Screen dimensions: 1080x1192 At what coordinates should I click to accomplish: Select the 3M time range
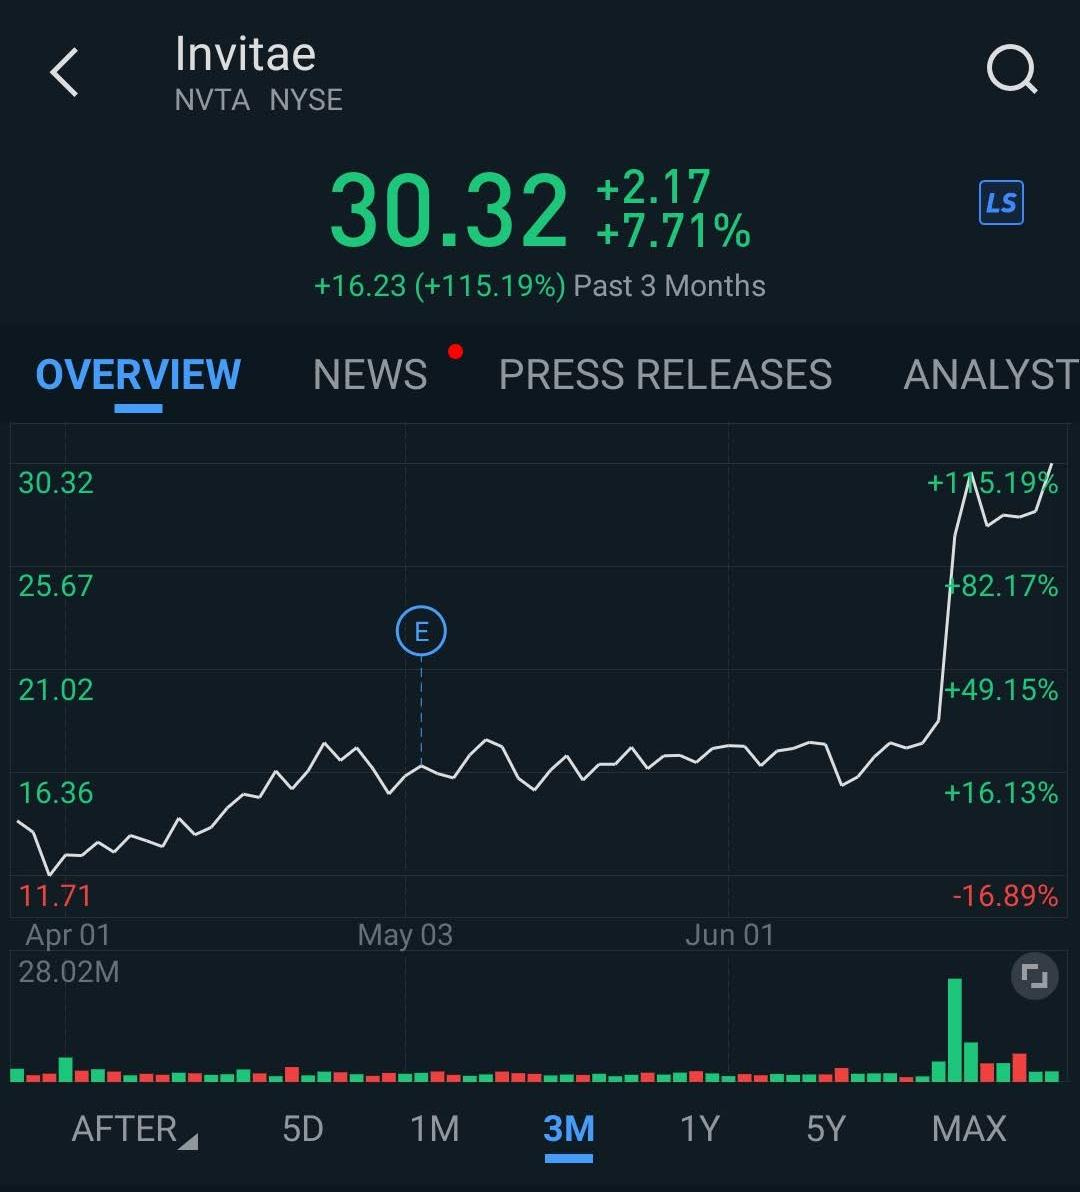click(x=569, y=1129)
